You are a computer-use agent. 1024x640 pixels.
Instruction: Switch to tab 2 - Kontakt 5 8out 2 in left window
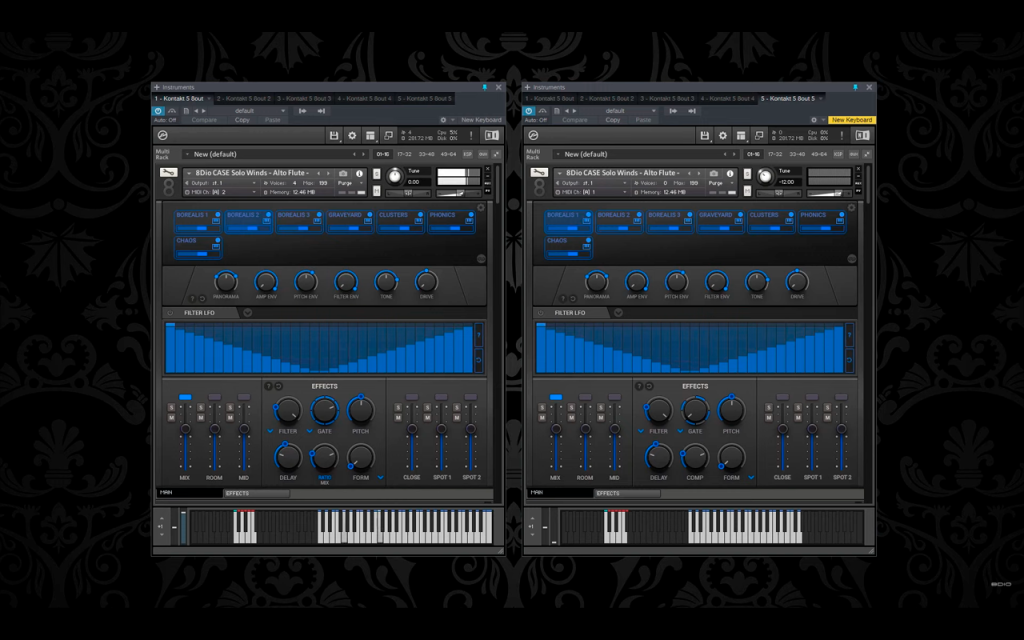pyautogui.click(x=243, y=99)
